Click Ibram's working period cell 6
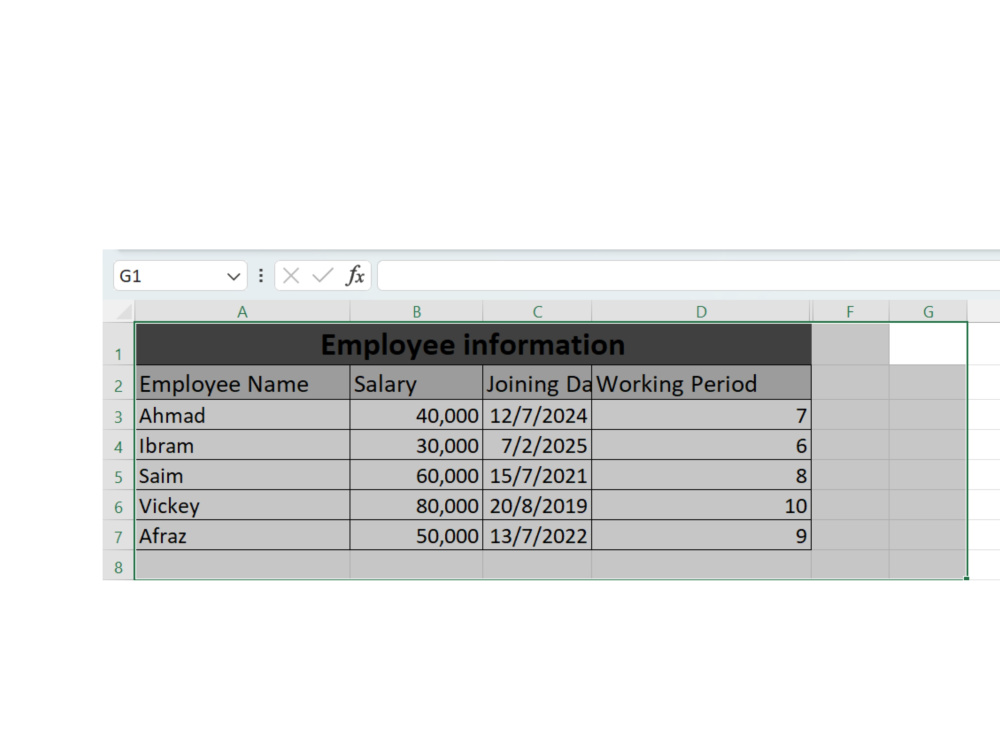This screenshot has height=750, width=1000. (702, 445)
